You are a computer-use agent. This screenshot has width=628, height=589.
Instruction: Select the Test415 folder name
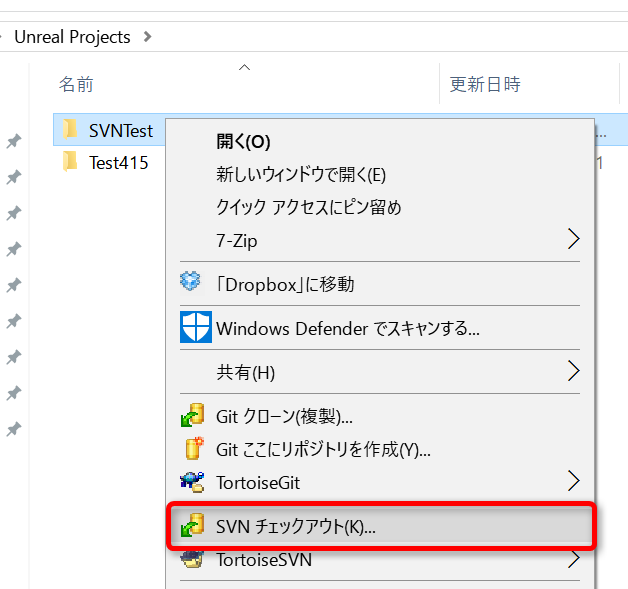(119, 163)
